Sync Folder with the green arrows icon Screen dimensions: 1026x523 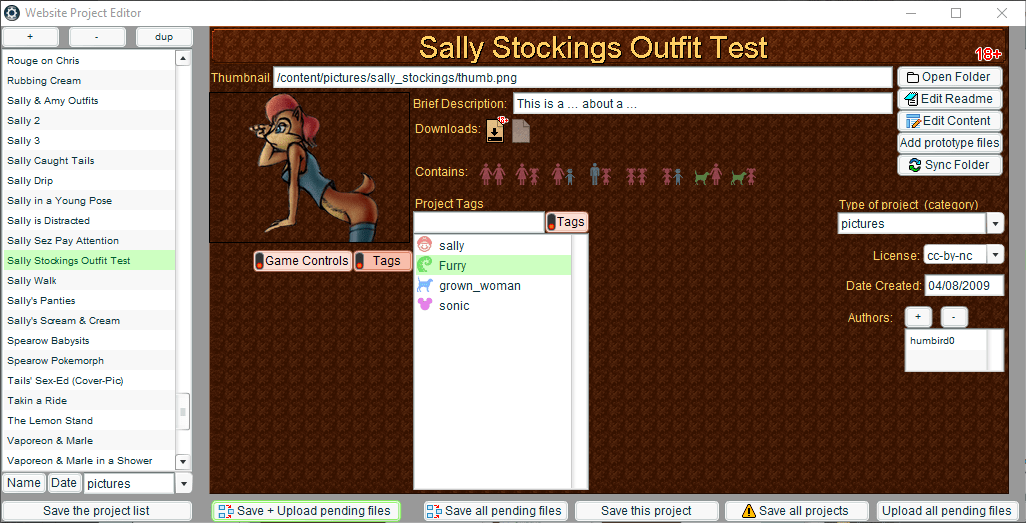(949, 165)
